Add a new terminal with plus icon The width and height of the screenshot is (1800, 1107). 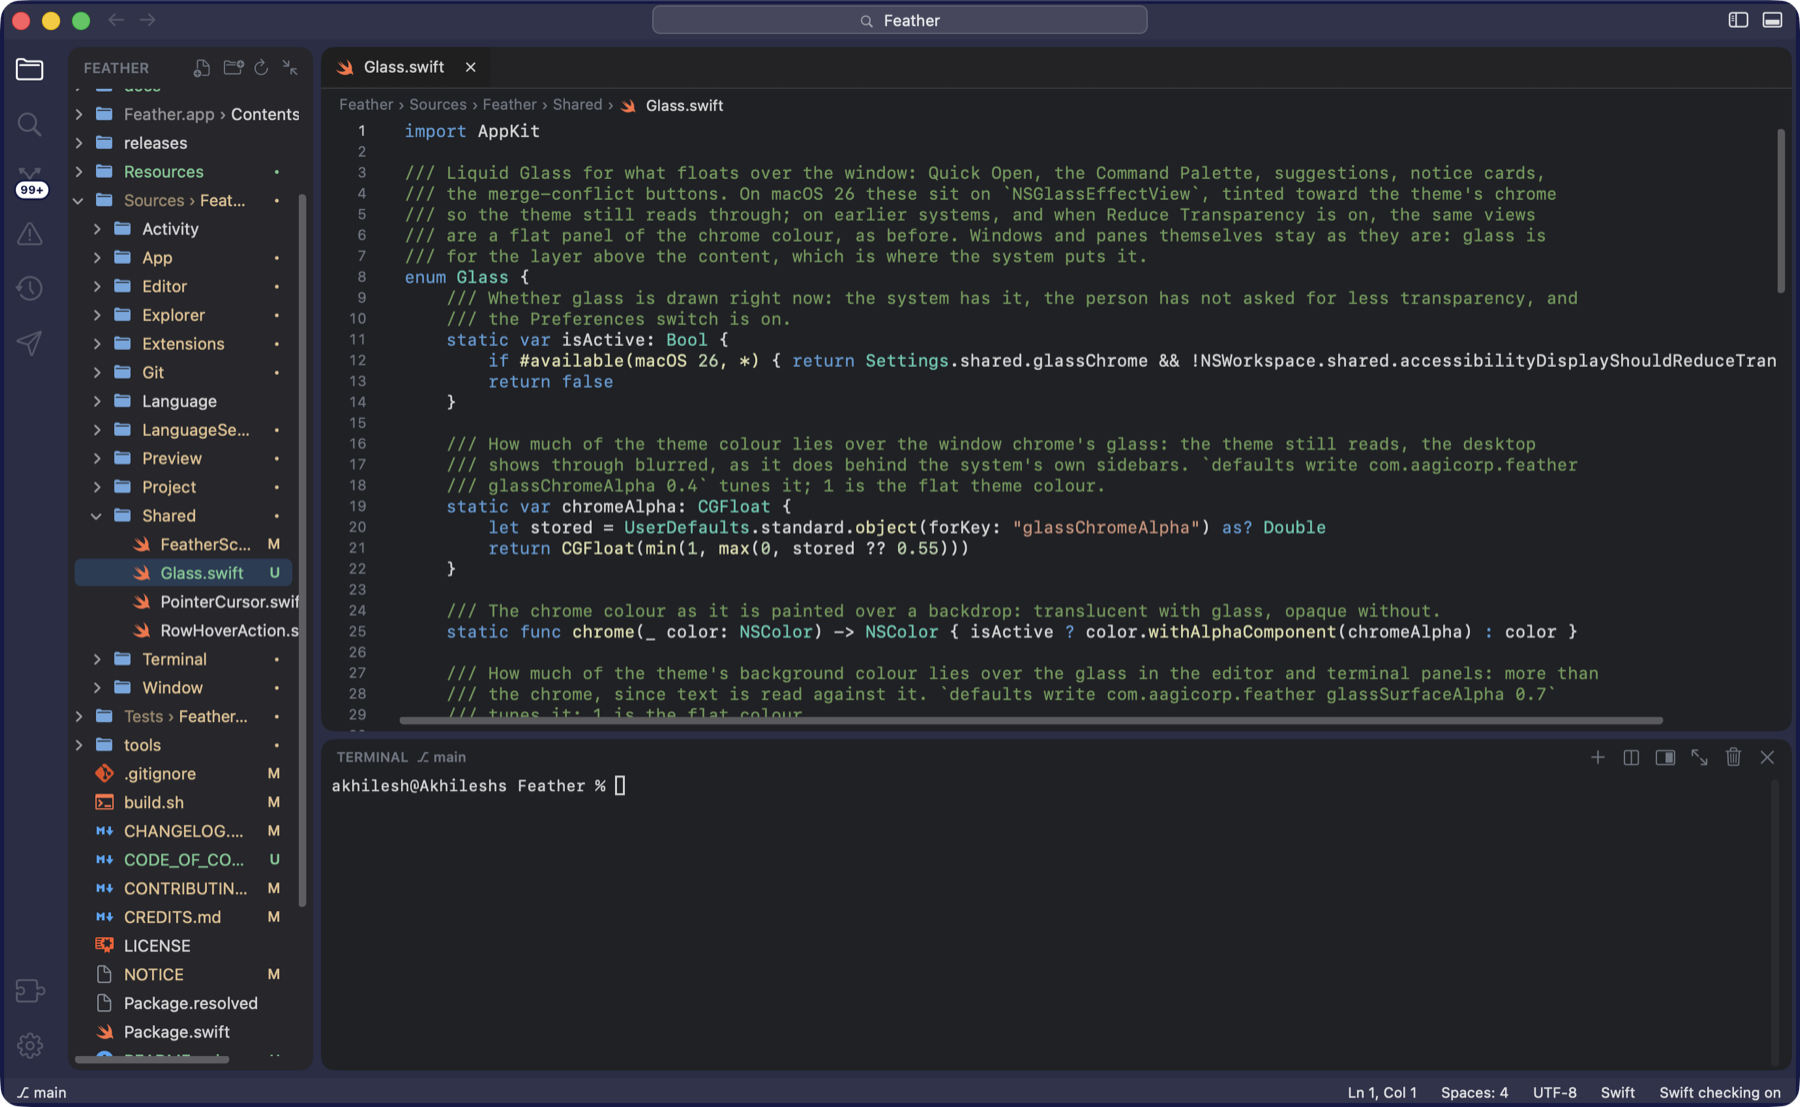(x=1598, y=757)
